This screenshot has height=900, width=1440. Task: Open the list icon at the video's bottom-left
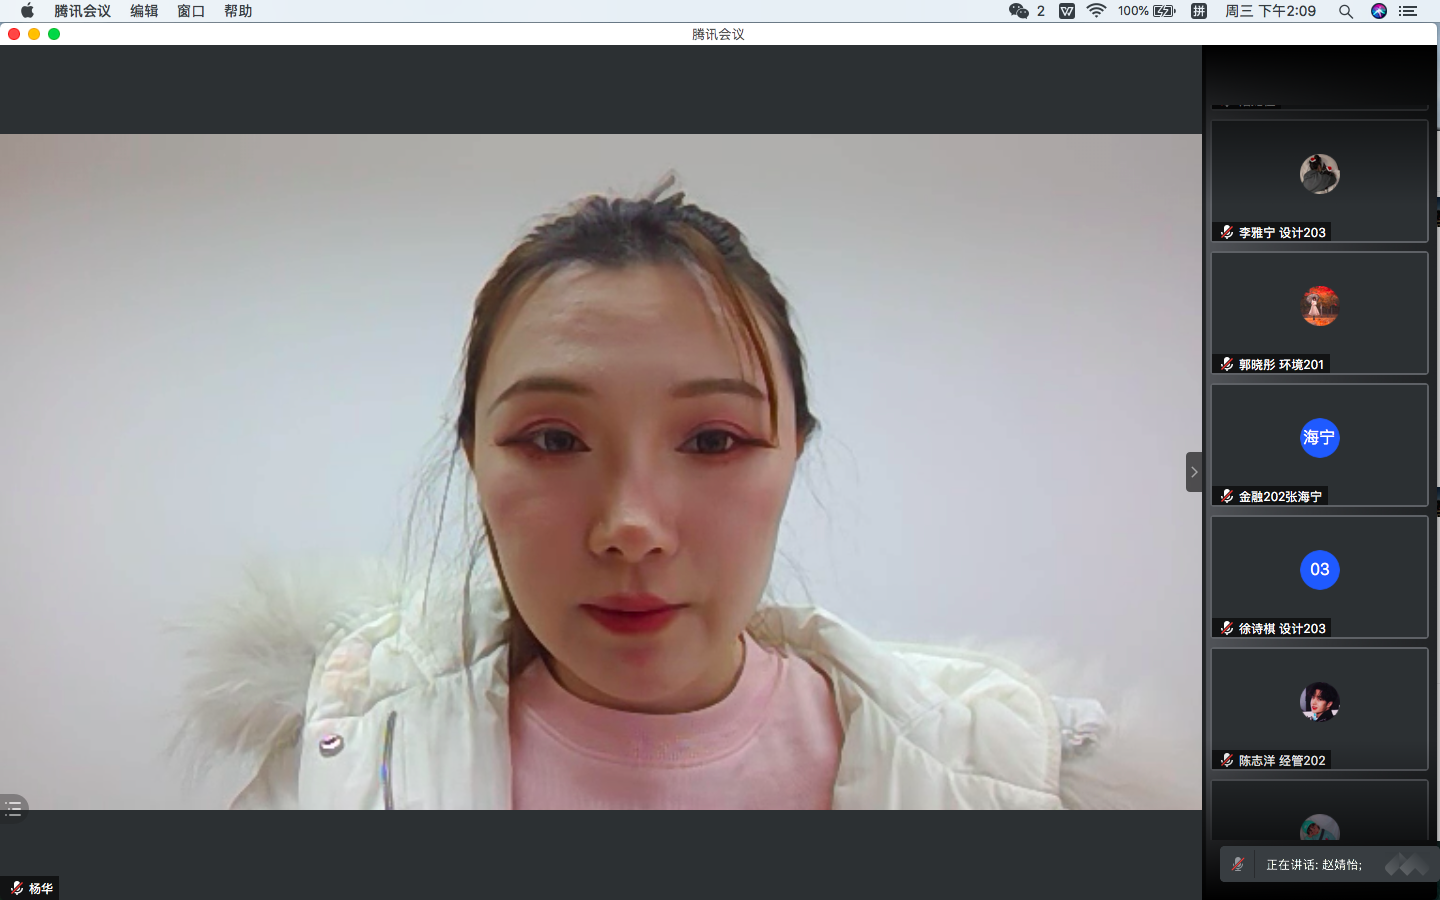click(x=13, y=808)
